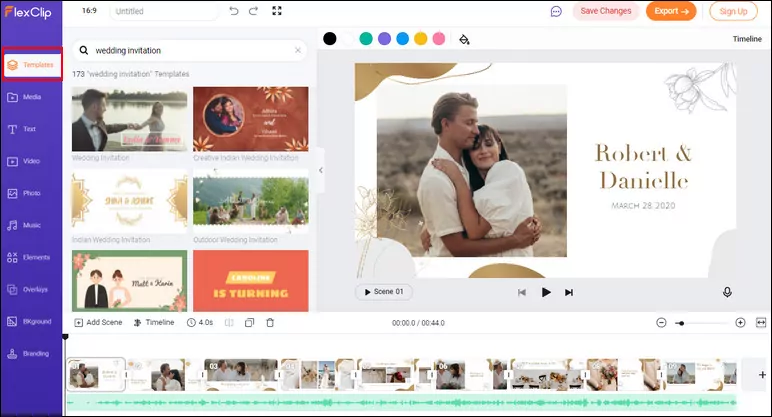Select the blue color swatch
The width and height of the screenshot is (772, 417).
(x=402, y=38)
